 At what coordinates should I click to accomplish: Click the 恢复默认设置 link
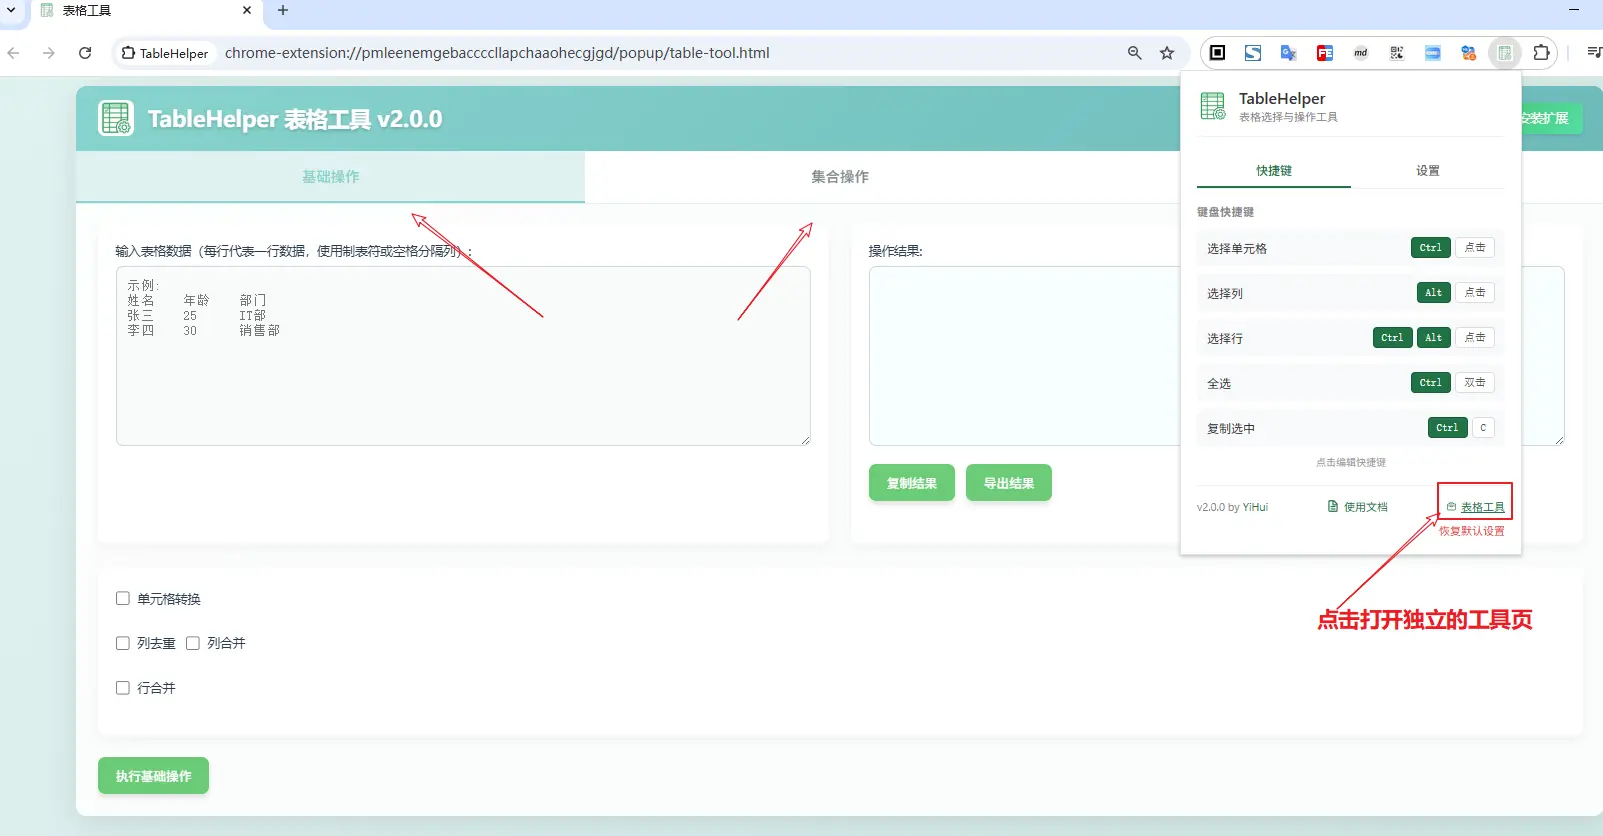pos(1471,531)
